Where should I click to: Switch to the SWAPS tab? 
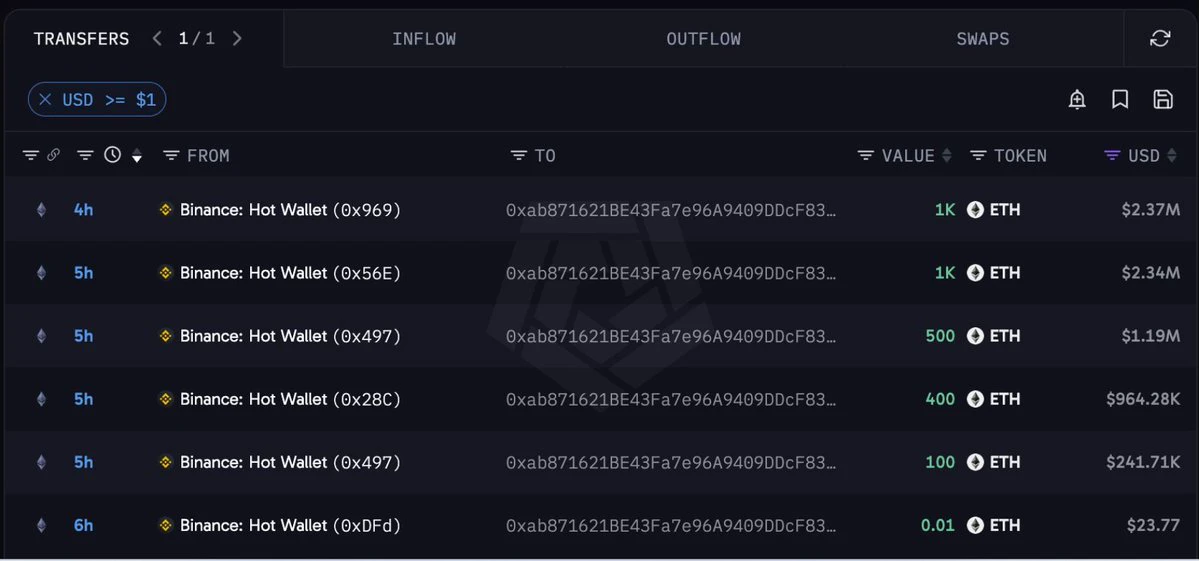(x=983, y=39)
